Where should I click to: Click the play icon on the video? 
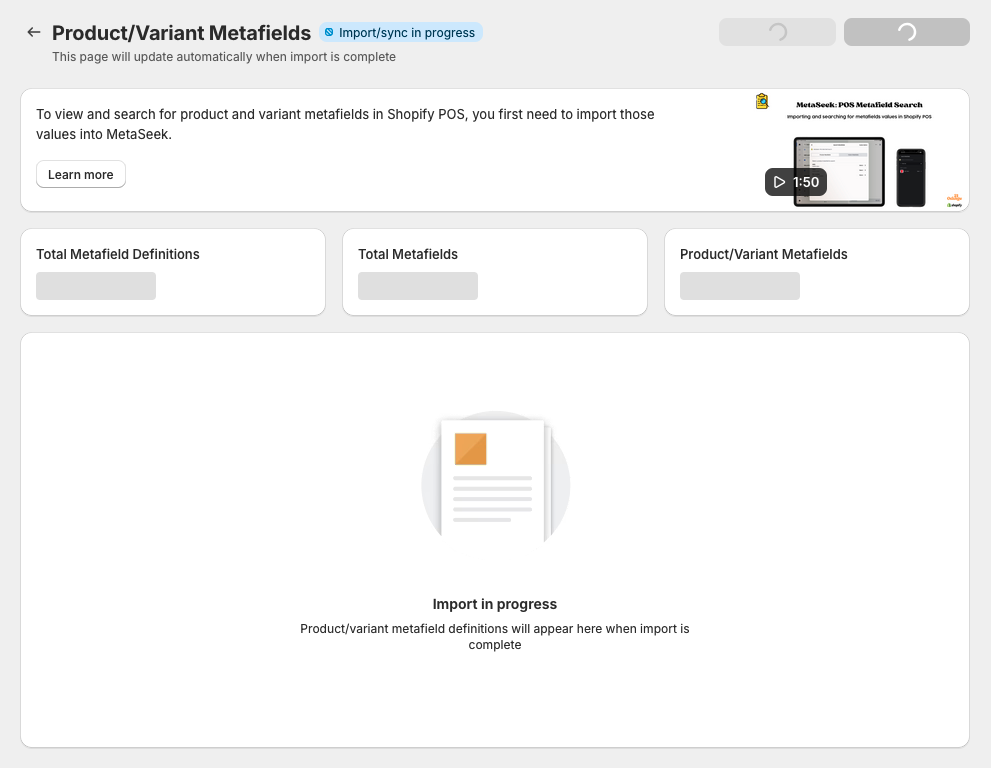click(779, 182)
